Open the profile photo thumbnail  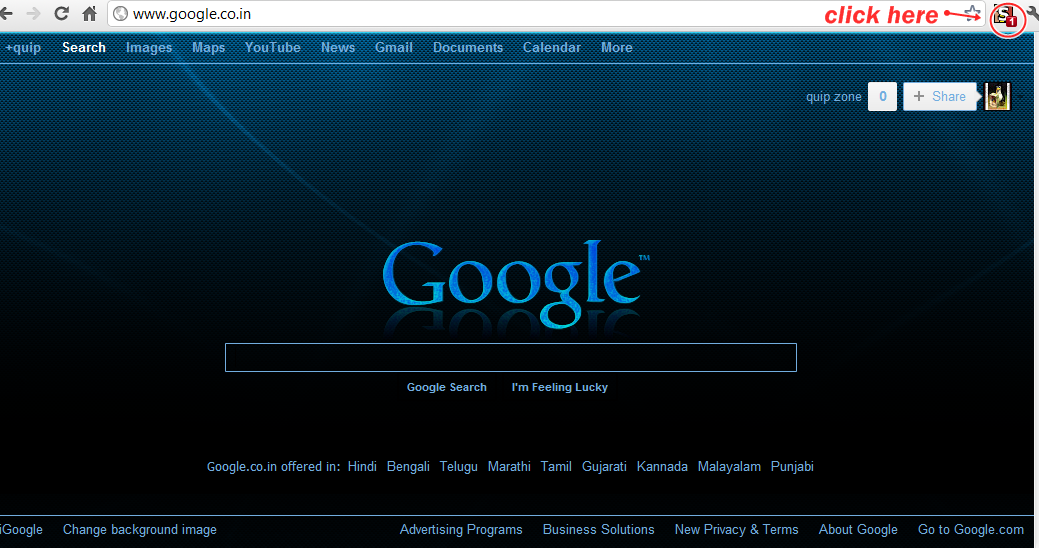(997, 97)
